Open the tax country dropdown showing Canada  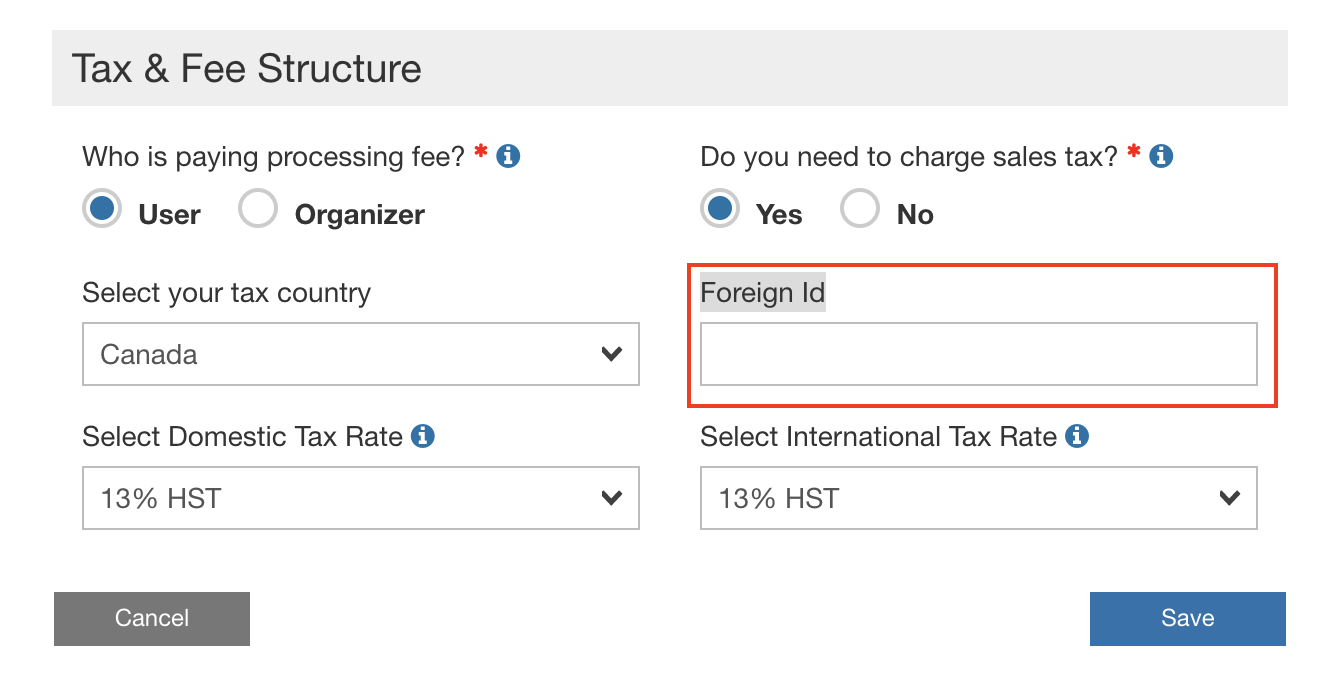click(x=360, y=354)
